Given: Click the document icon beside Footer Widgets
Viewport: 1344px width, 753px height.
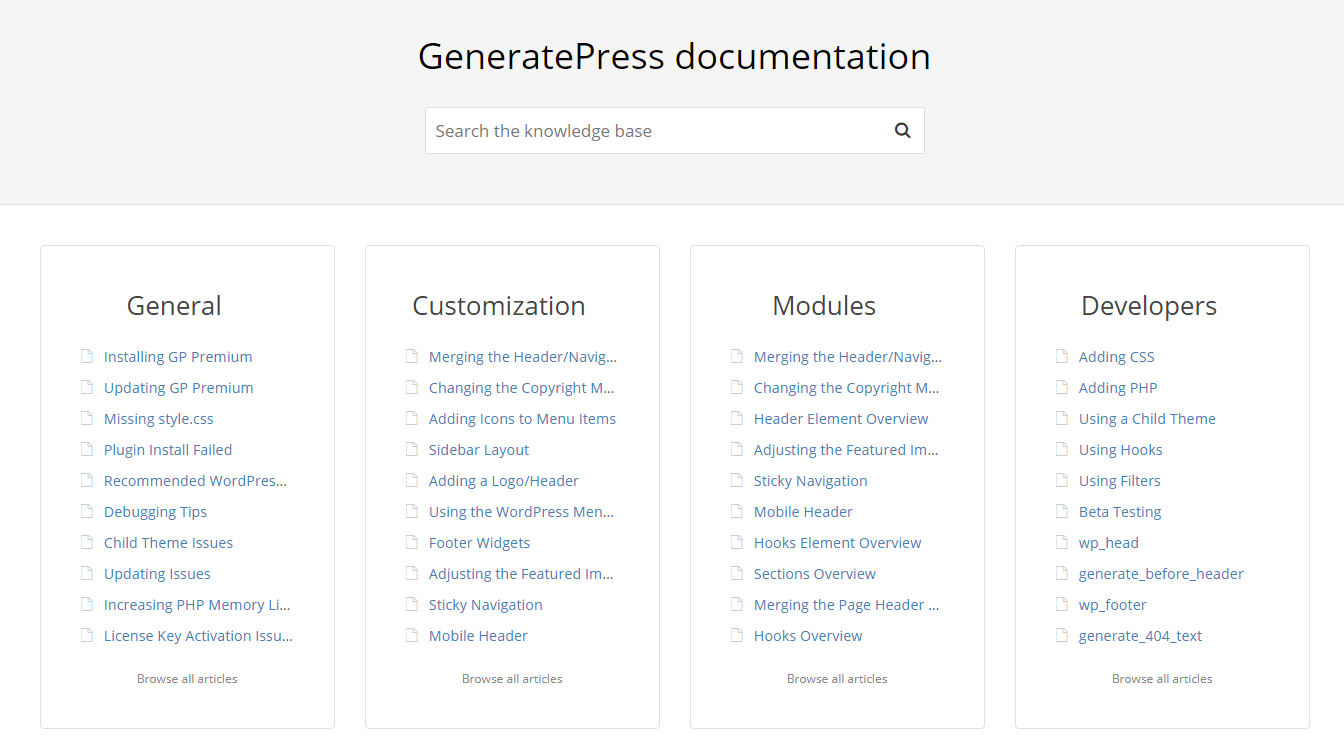Looking at the screenshot, I should [x=412, y=542].
